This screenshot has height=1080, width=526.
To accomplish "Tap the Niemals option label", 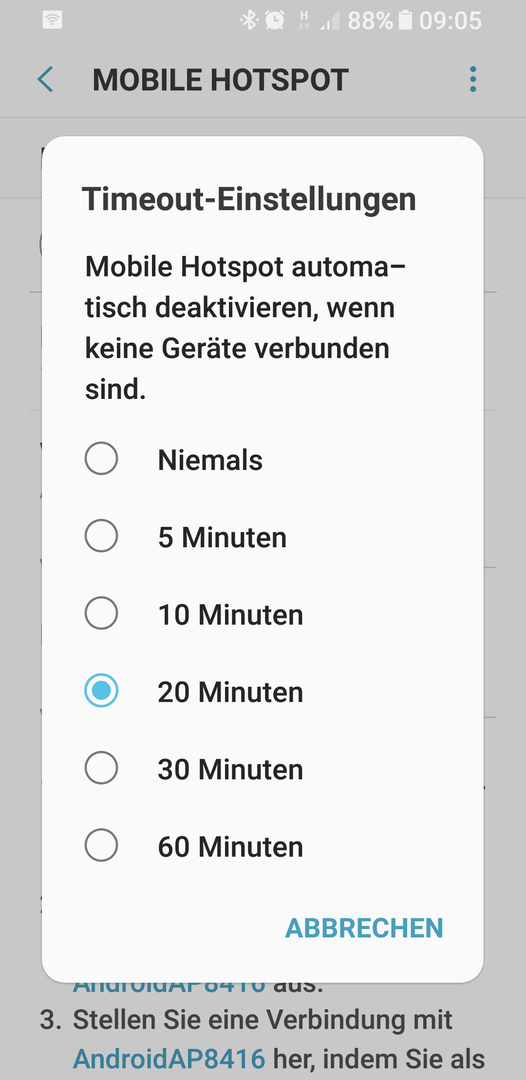I will pyautogui.click(x=210, y=460).
